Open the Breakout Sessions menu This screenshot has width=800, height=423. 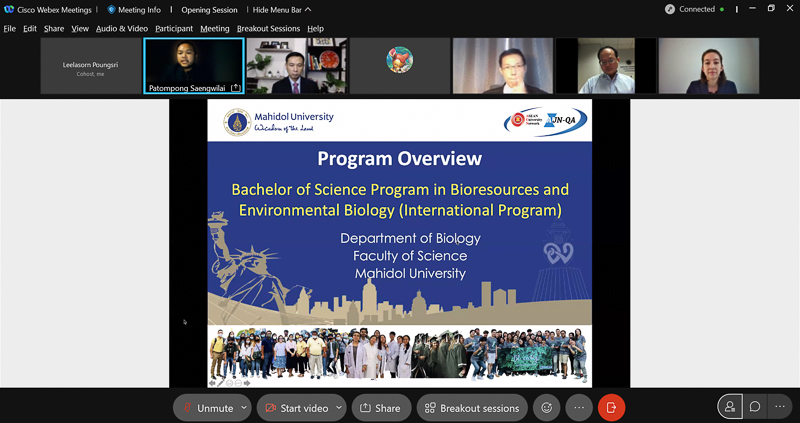[268, 29]
